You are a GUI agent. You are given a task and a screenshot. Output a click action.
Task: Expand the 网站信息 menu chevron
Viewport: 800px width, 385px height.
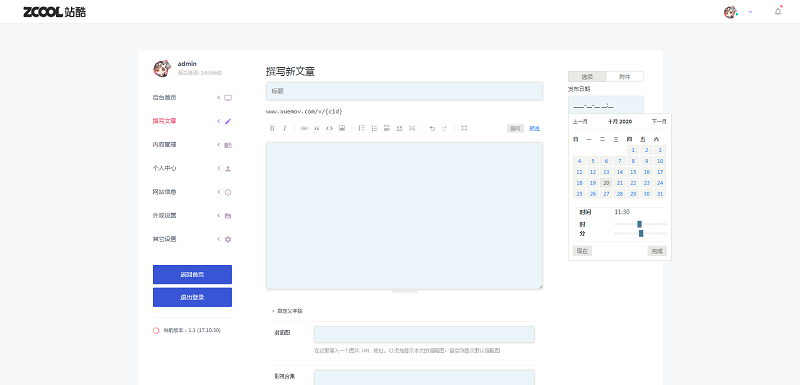[x=219, y=192]
